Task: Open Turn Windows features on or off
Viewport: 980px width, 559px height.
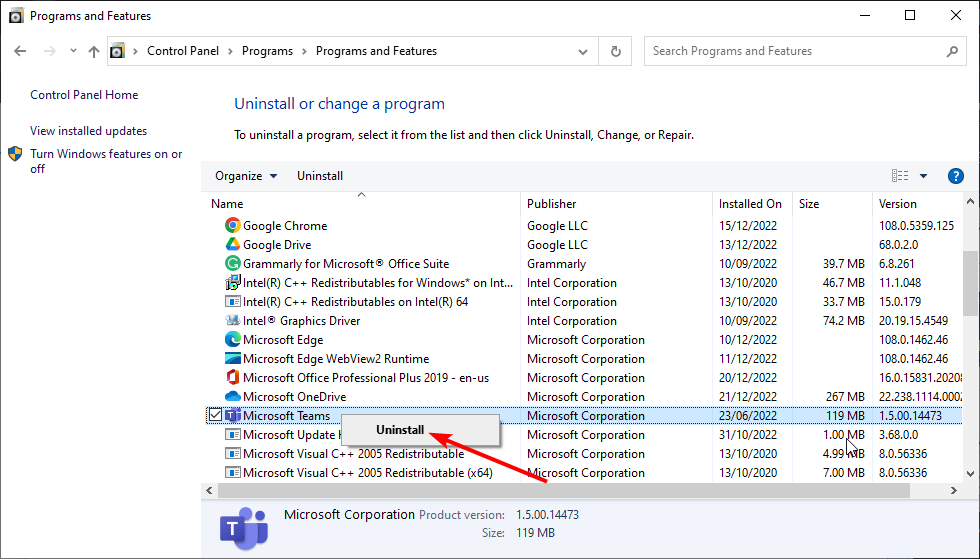Action: click(106, 161)
